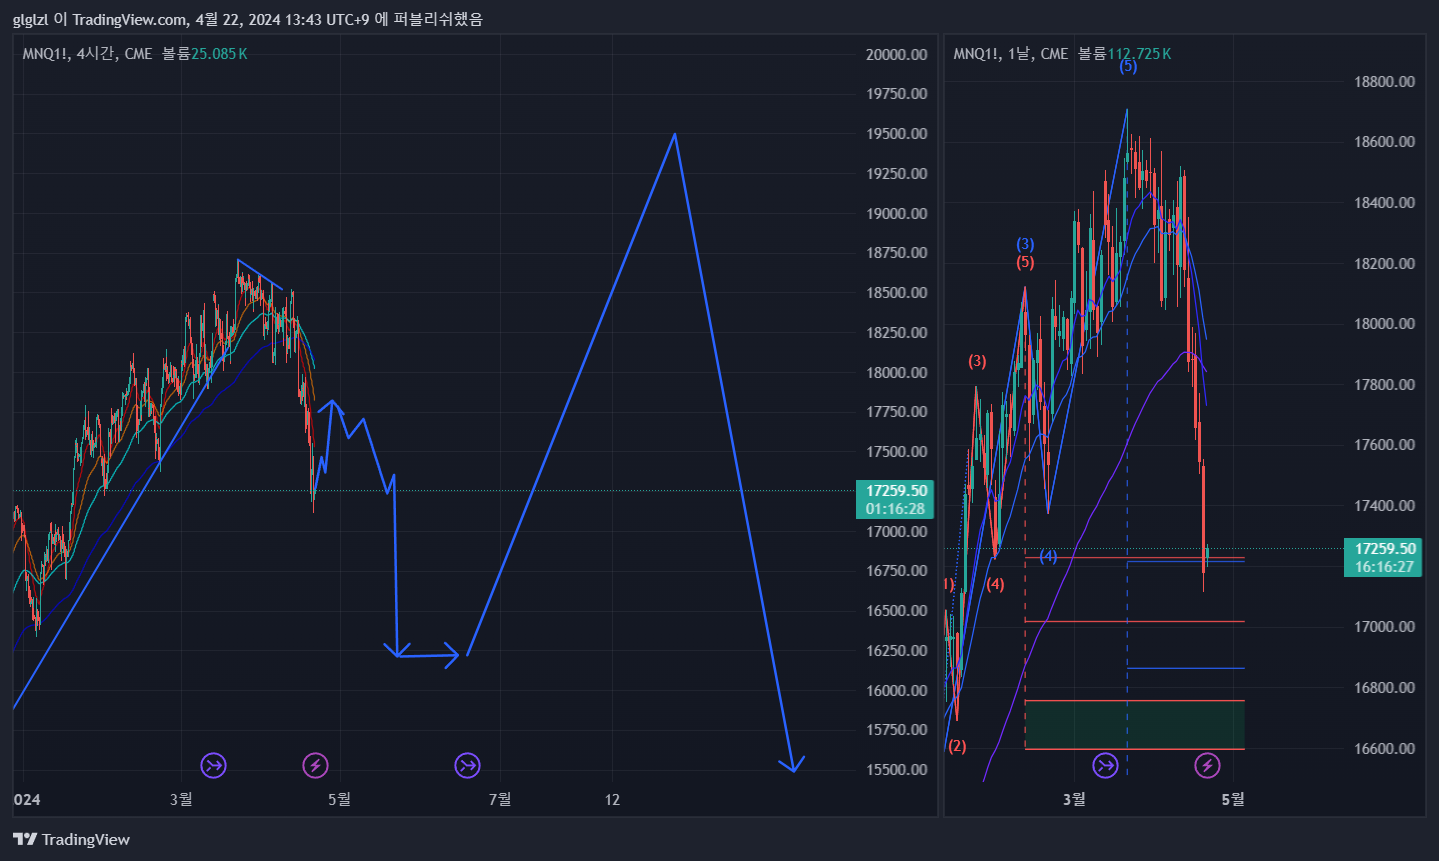Screen dimensions: 1439x861
Task: Click the 19500.00 price axis label
Action: 897,134
